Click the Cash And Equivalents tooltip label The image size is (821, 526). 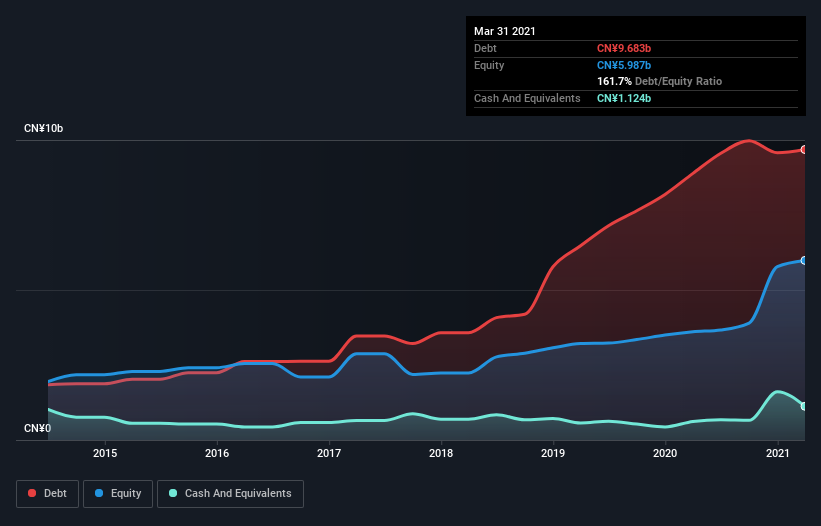527,98
